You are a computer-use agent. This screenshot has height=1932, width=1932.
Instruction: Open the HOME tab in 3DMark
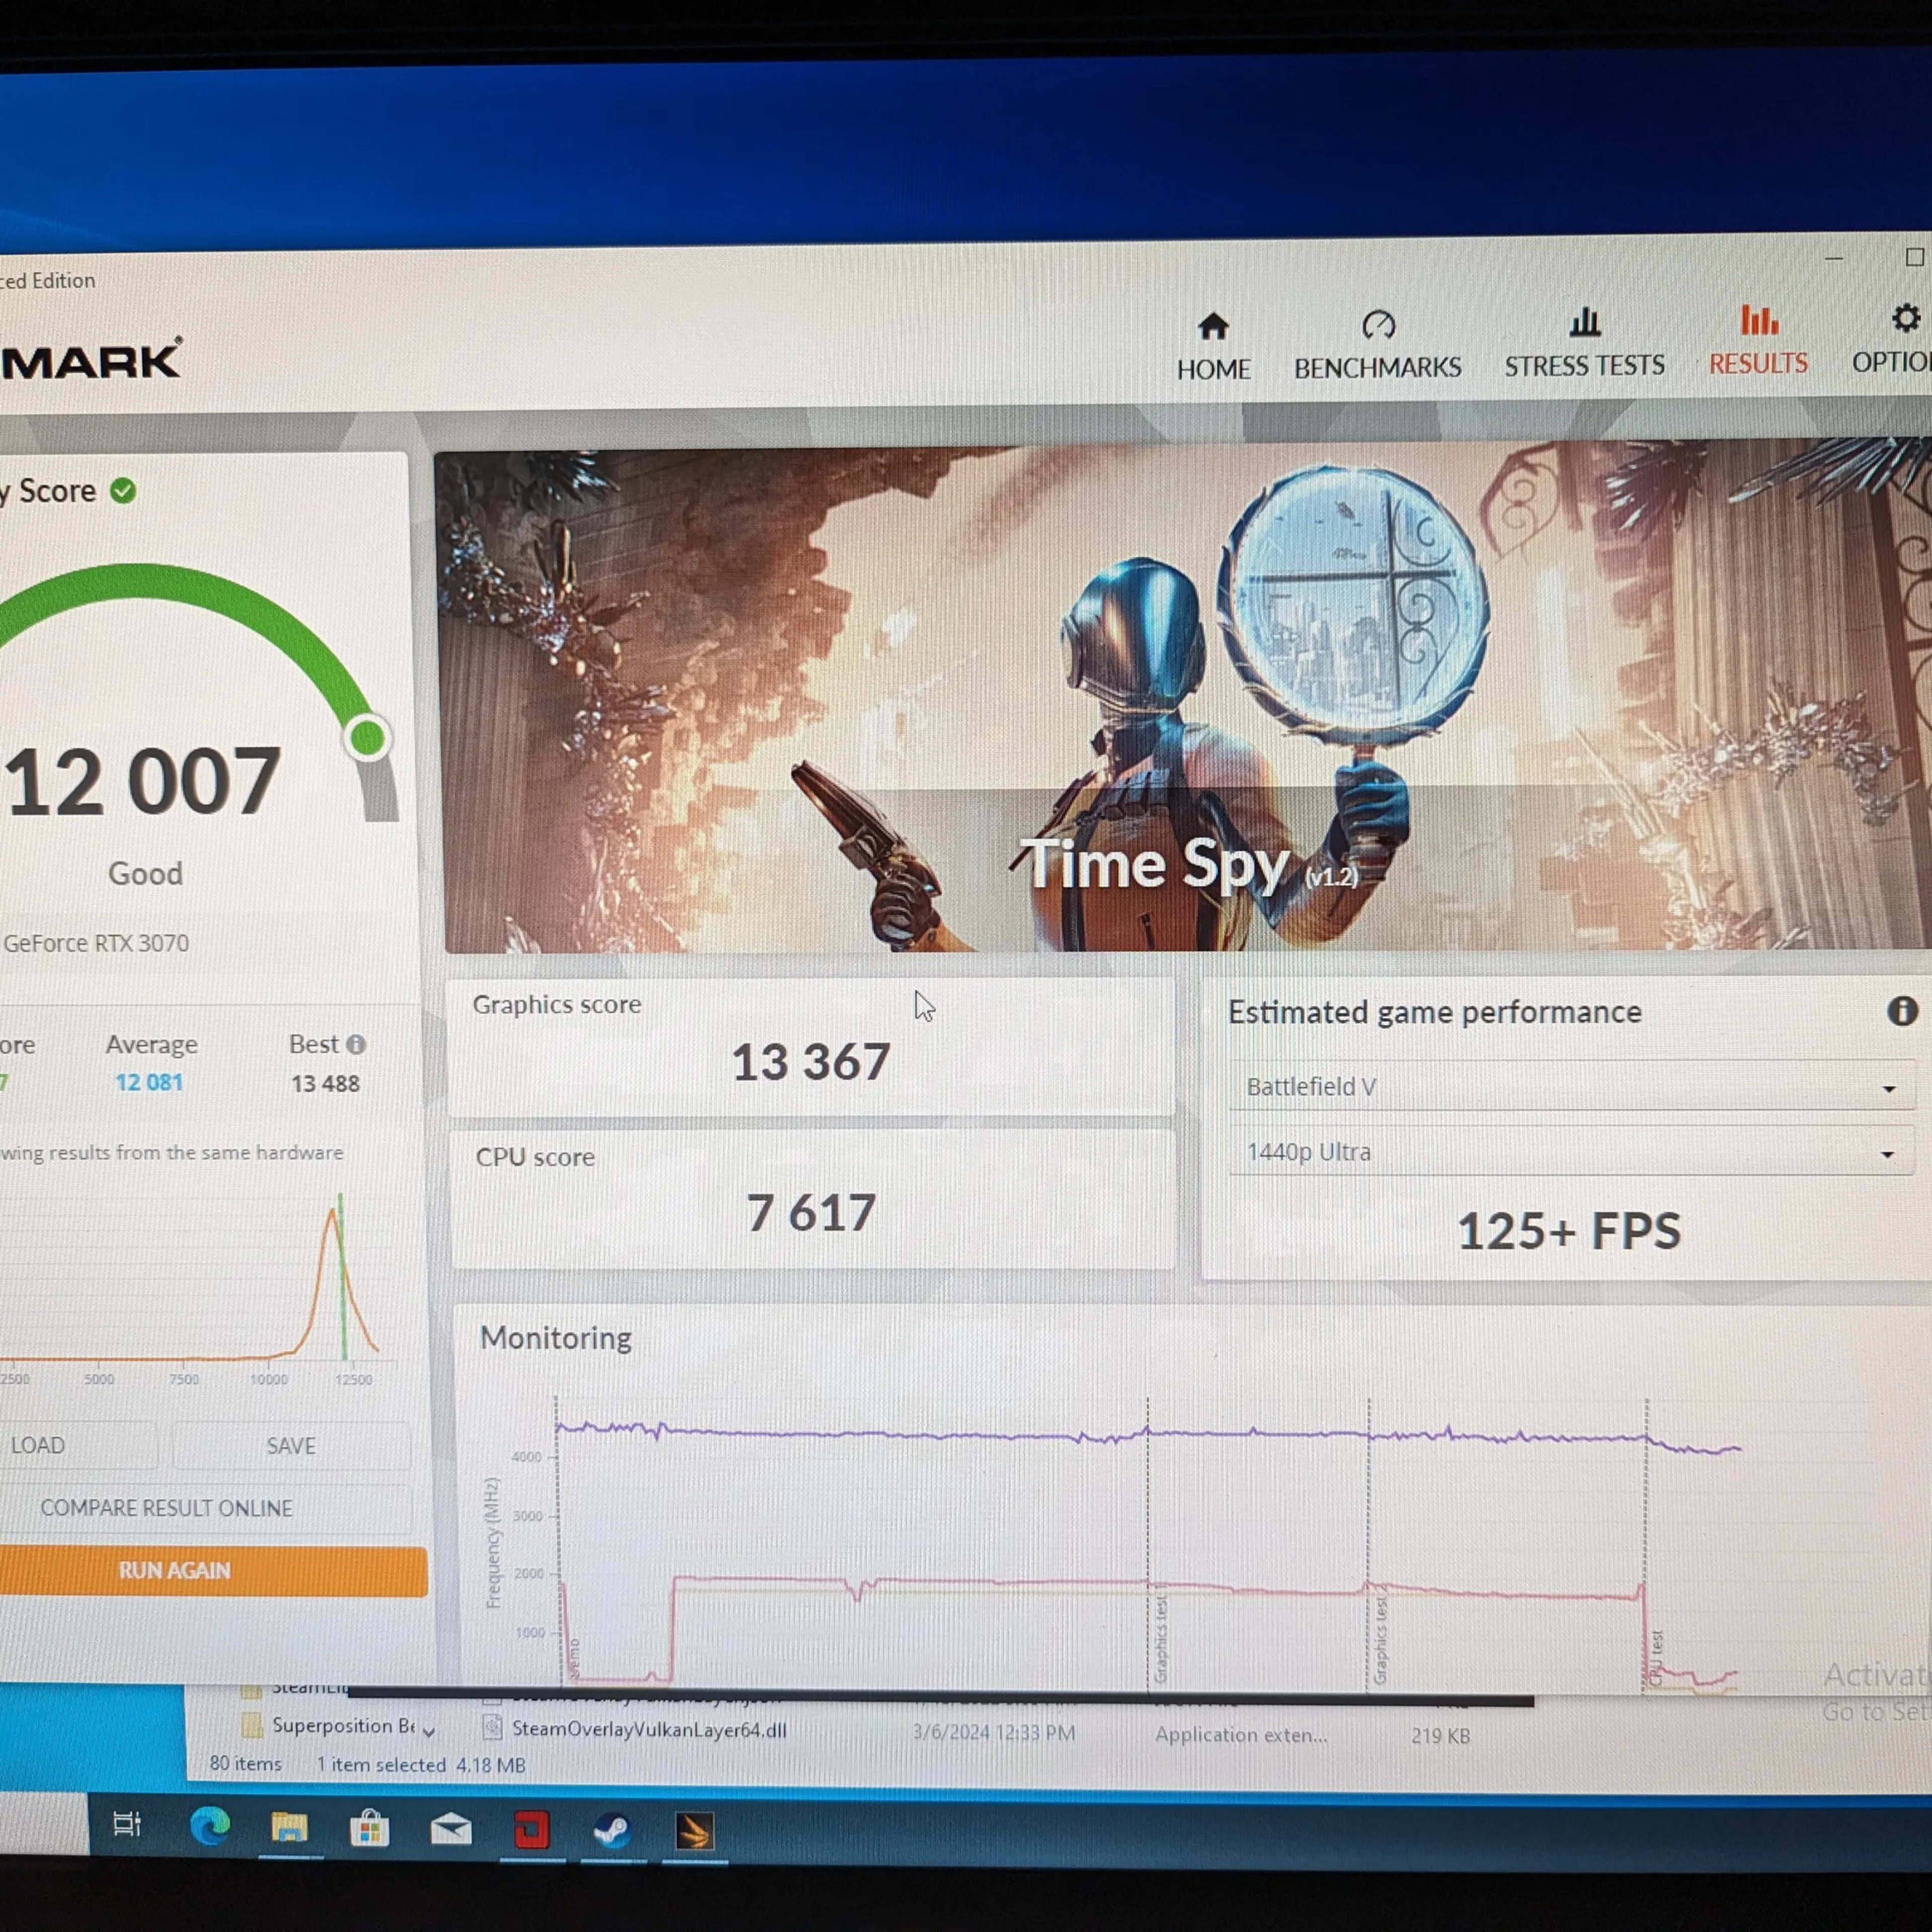[x=1213, y=347]
